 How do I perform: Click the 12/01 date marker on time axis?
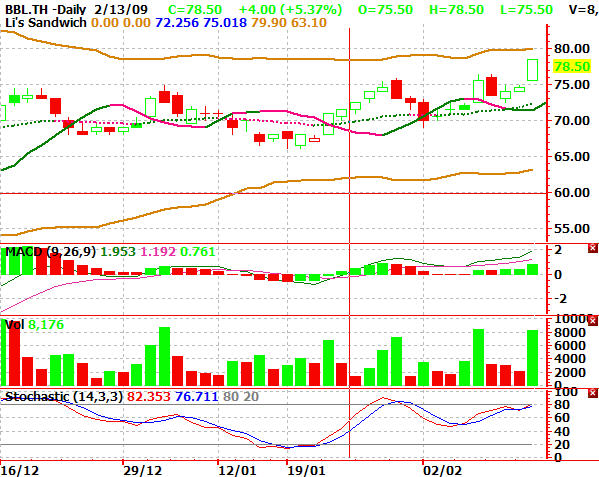click(237, 471)
